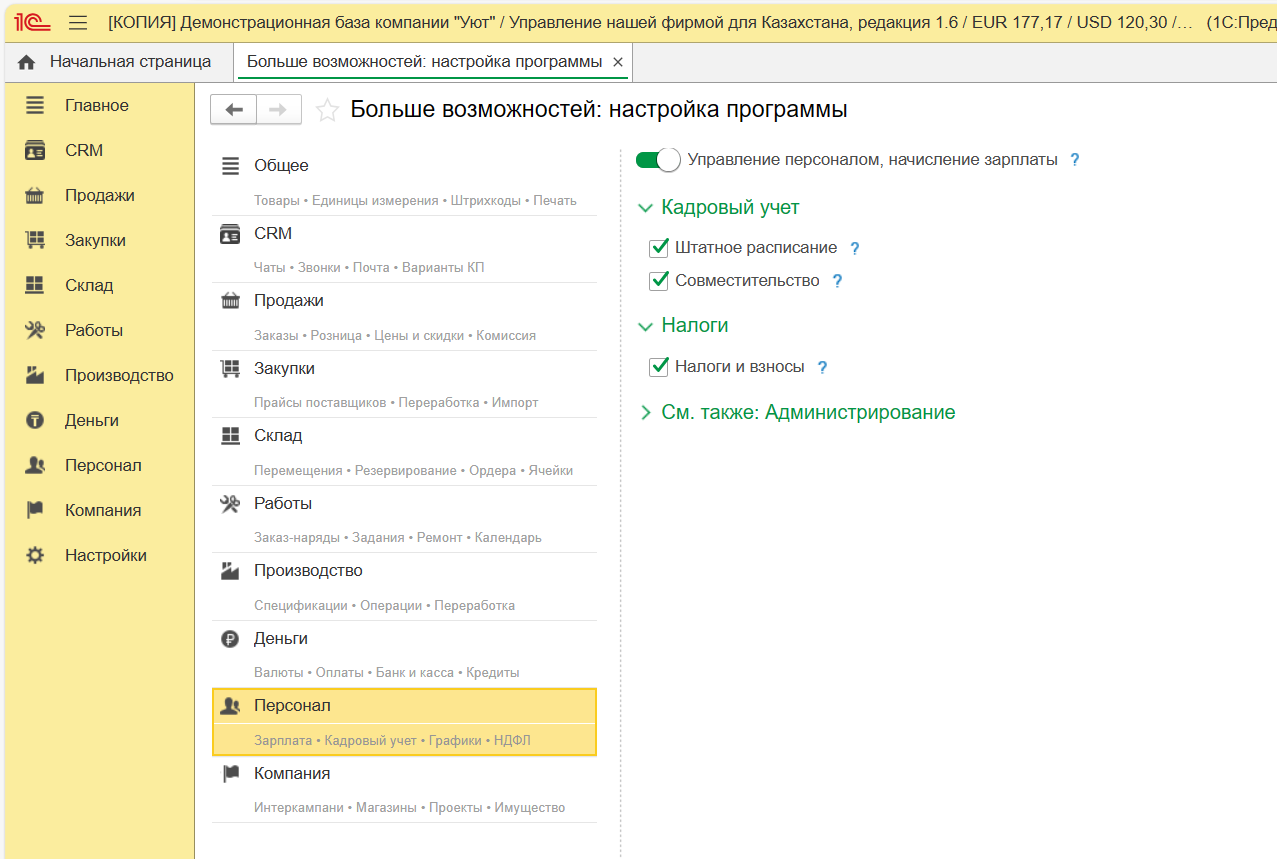Uncheck Штатное расписание checkbox
1277x859 pixels.
(x=659, y=248)
